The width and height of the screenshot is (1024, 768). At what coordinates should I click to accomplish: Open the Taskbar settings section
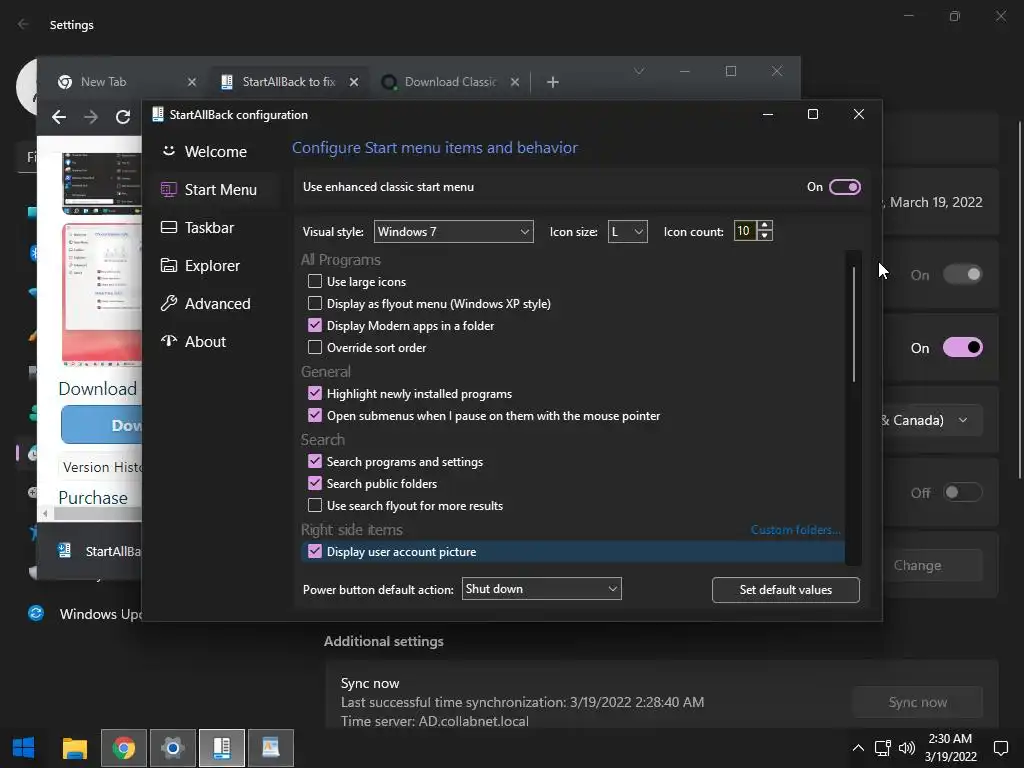[209, 227]
